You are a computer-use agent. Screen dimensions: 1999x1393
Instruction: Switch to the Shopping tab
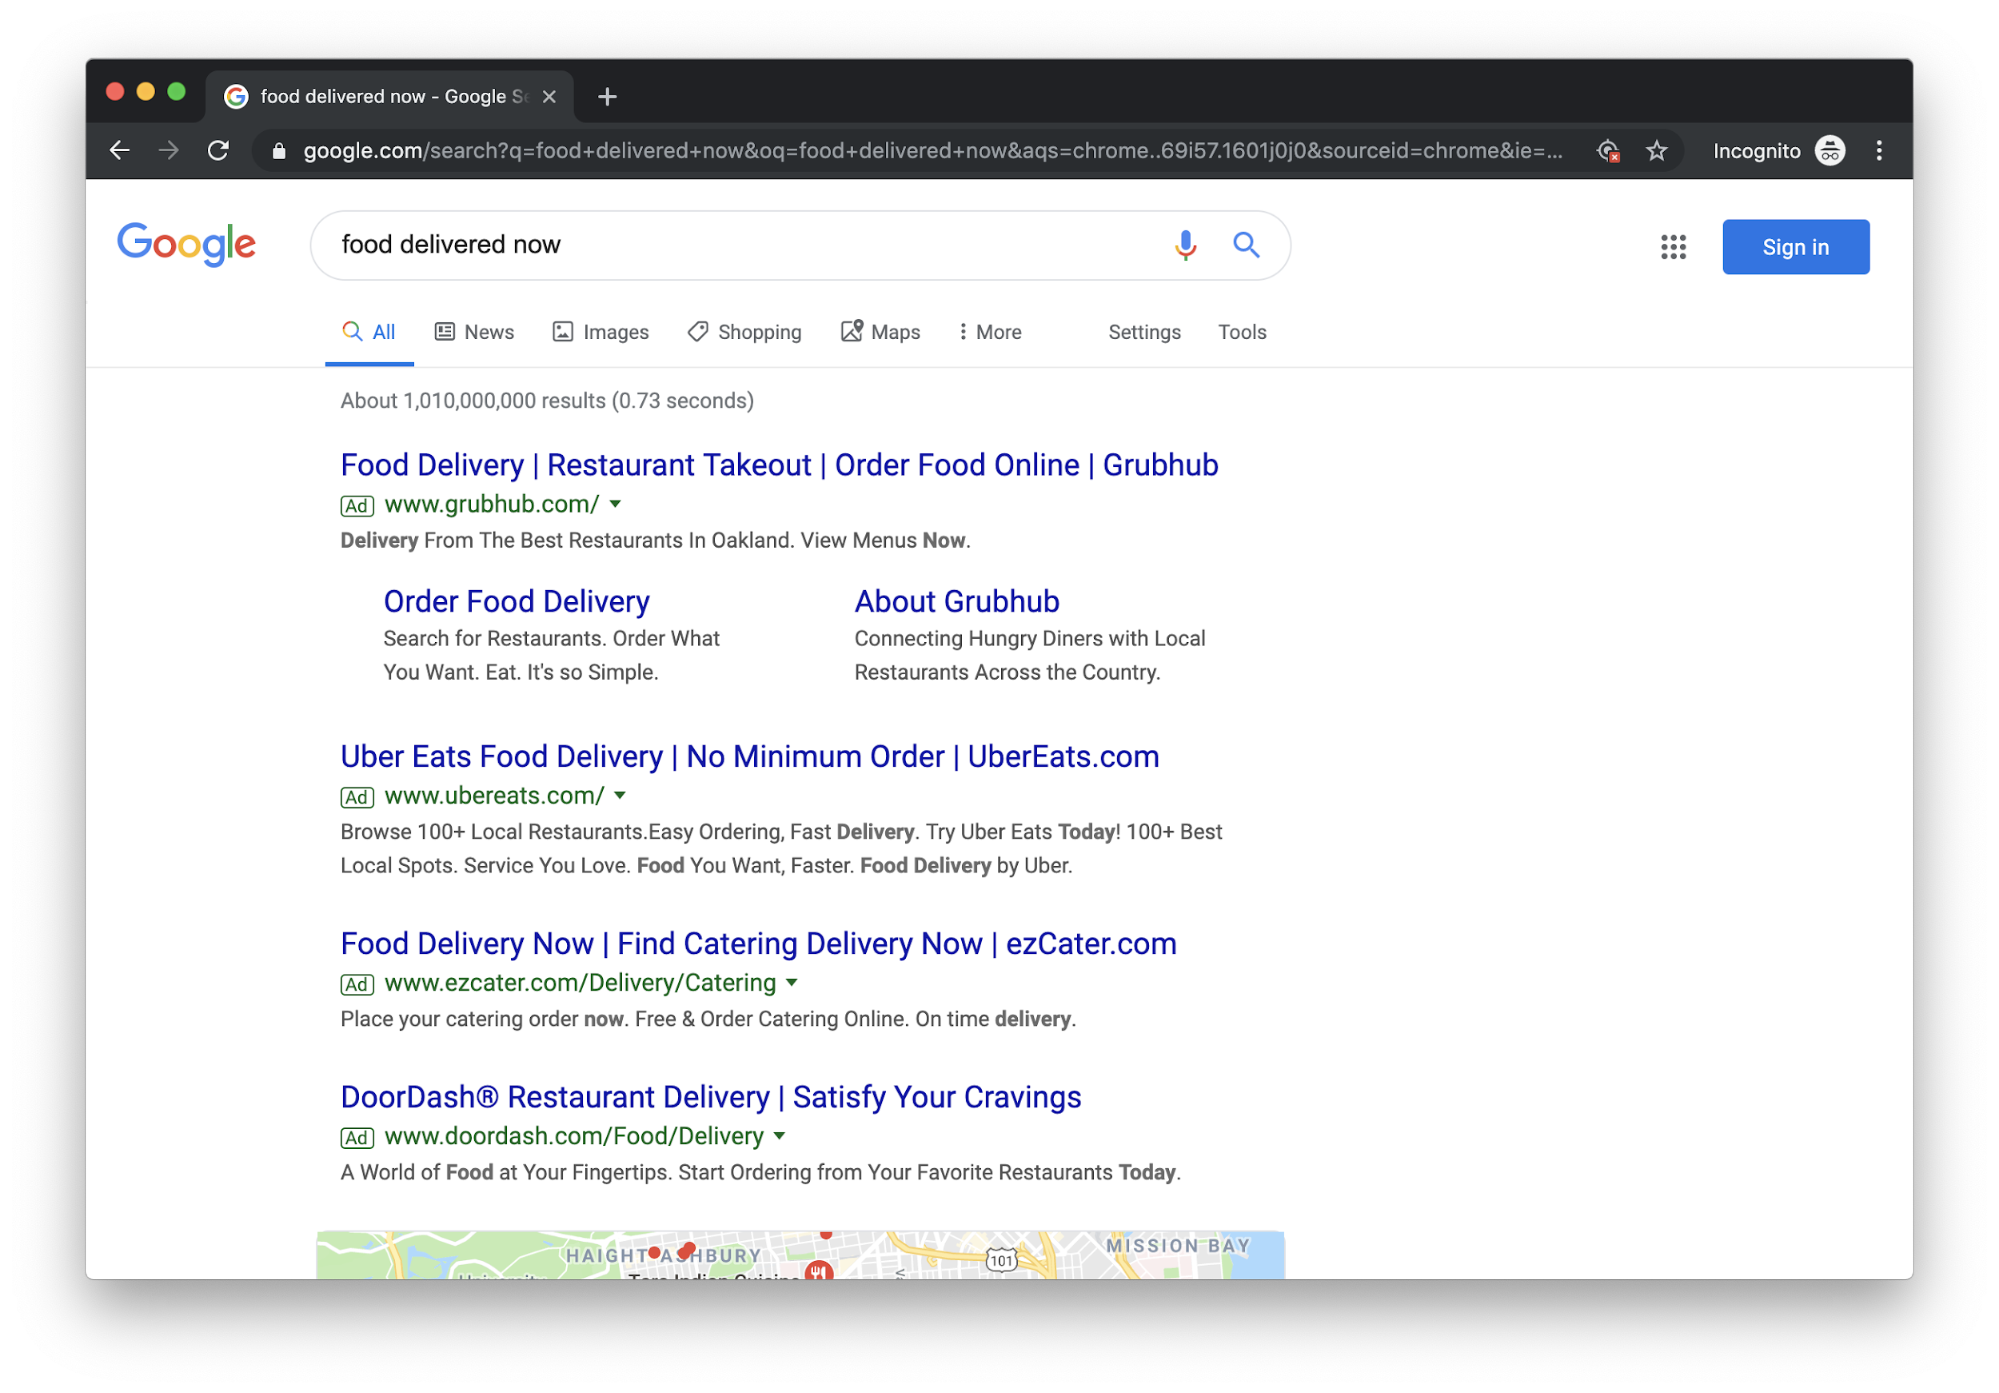tap(745, 332)
